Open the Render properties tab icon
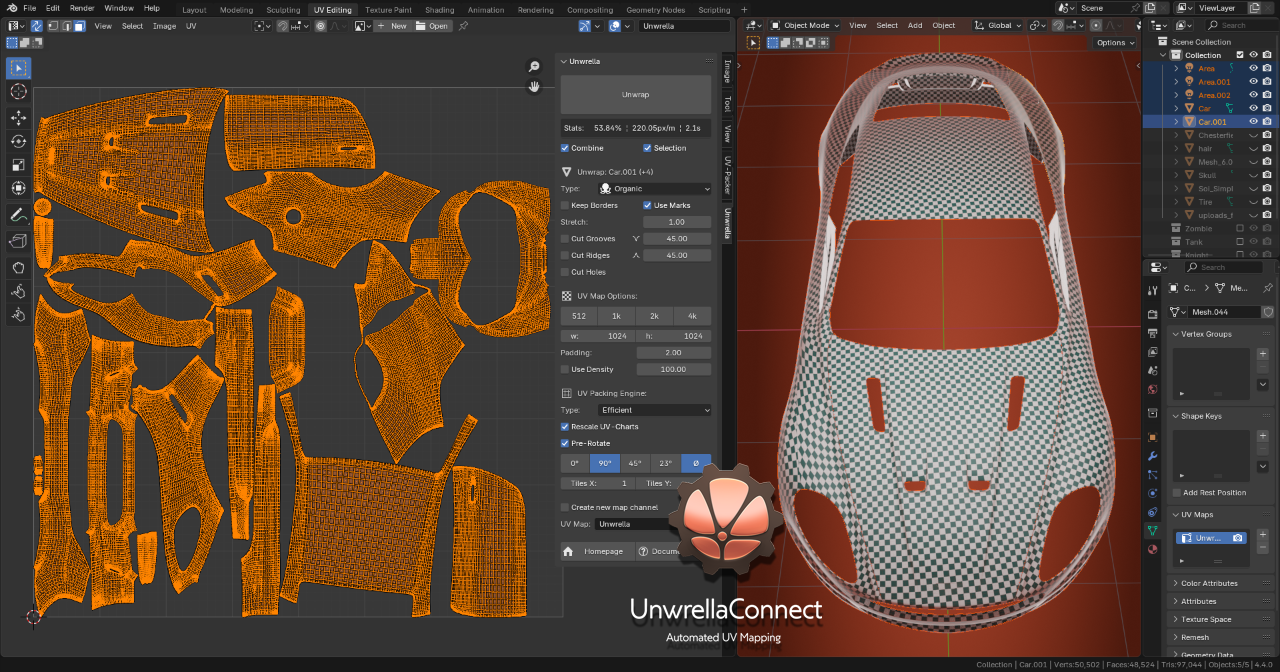1280x672 pixels. (1153, 315)
